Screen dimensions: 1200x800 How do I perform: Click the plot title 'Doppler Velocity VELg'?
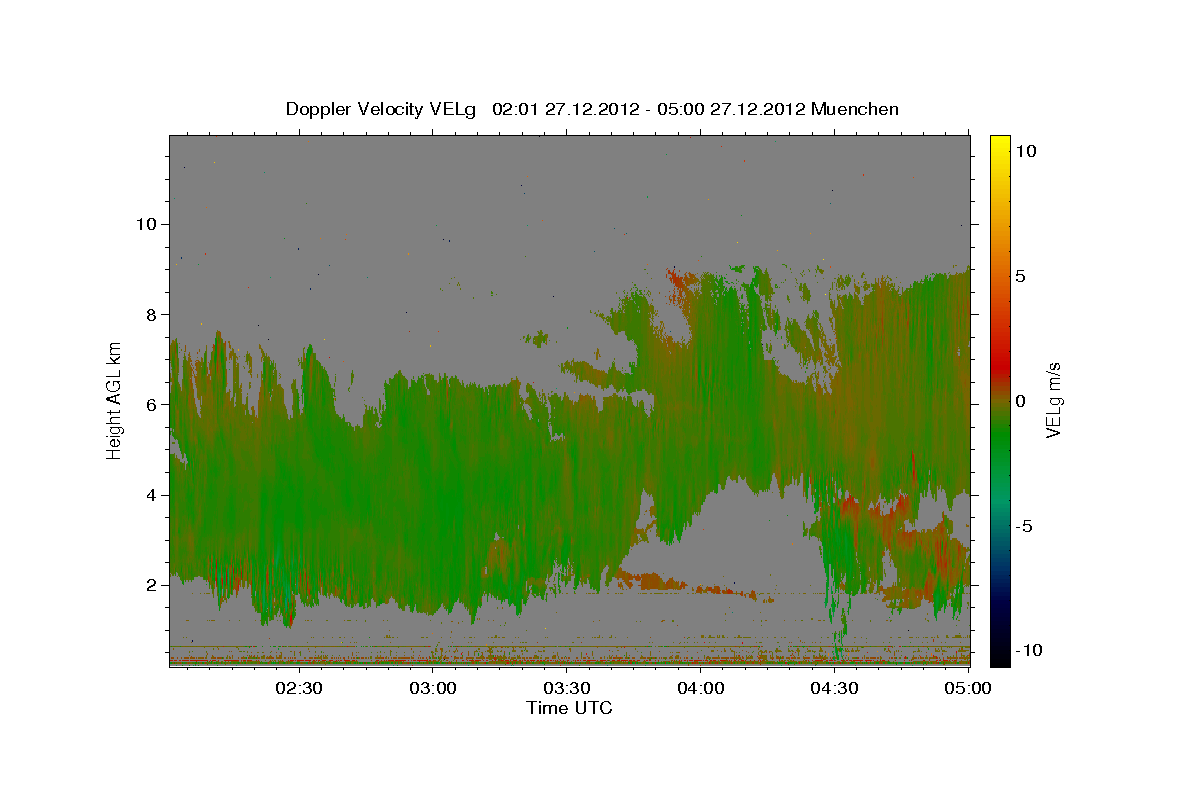380,109
